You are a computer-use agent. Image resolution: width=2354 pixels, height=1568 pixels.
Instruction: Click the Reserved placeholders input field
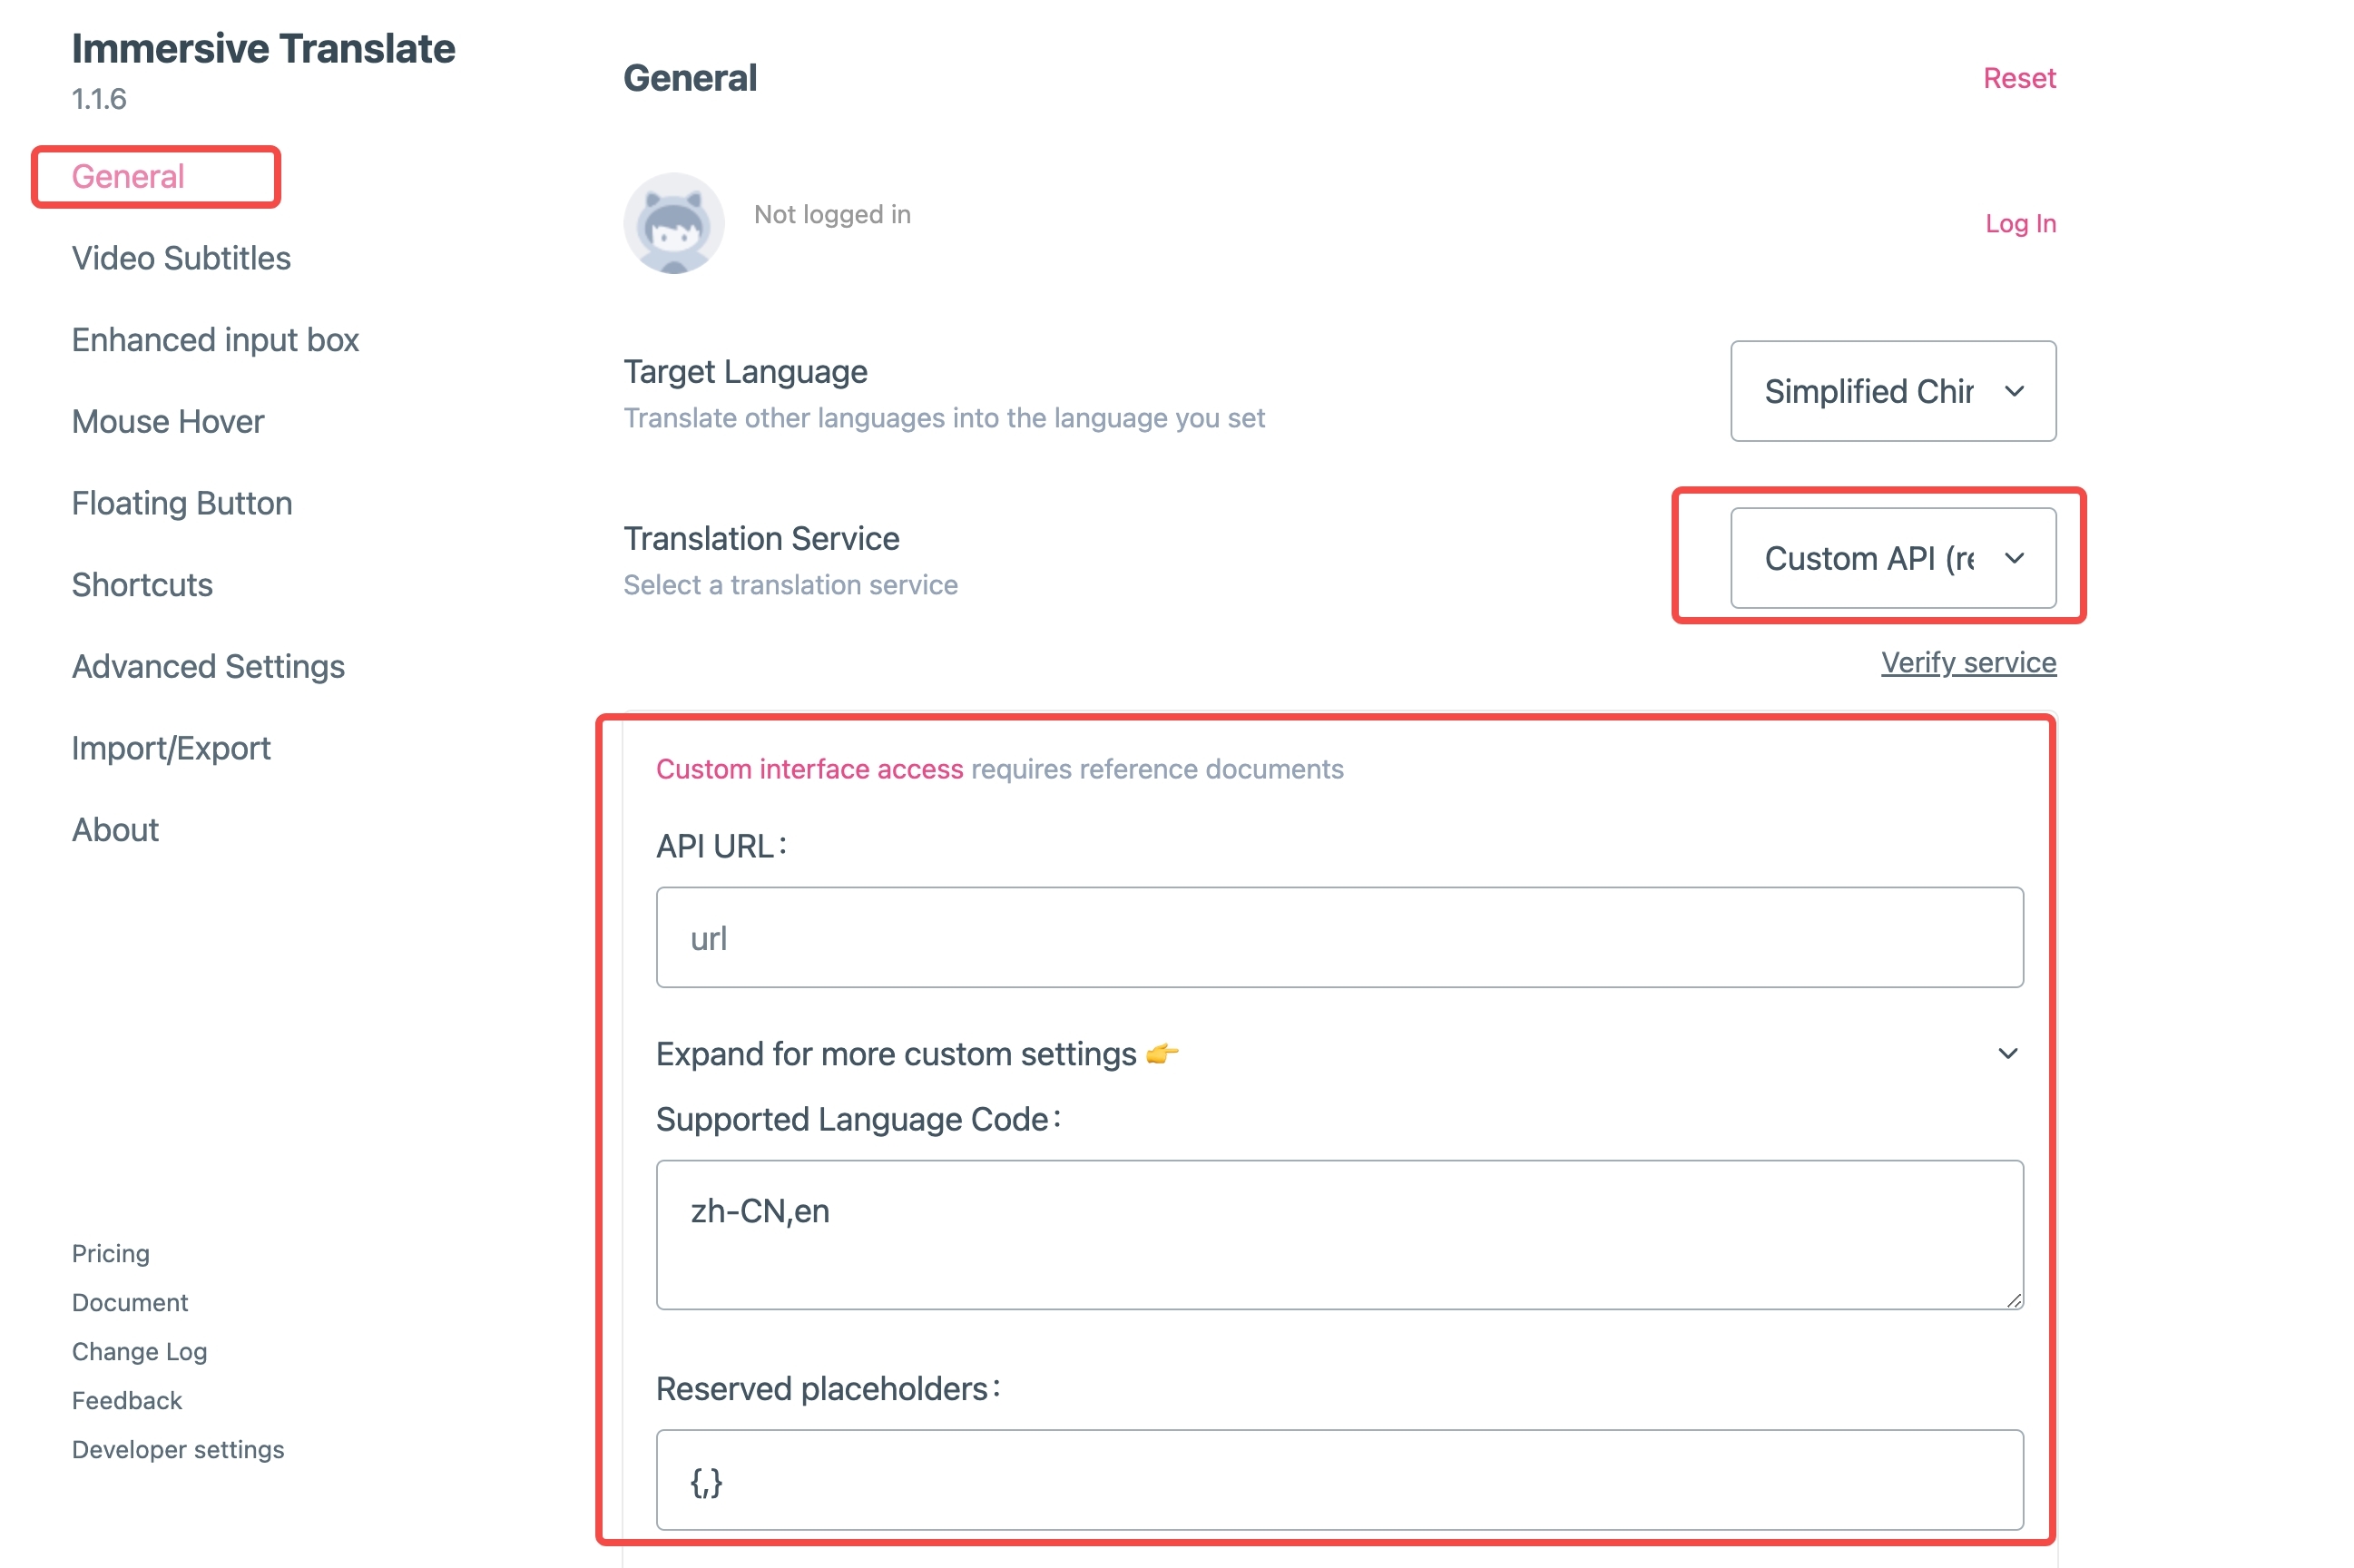click(x=1339, y=1480)
